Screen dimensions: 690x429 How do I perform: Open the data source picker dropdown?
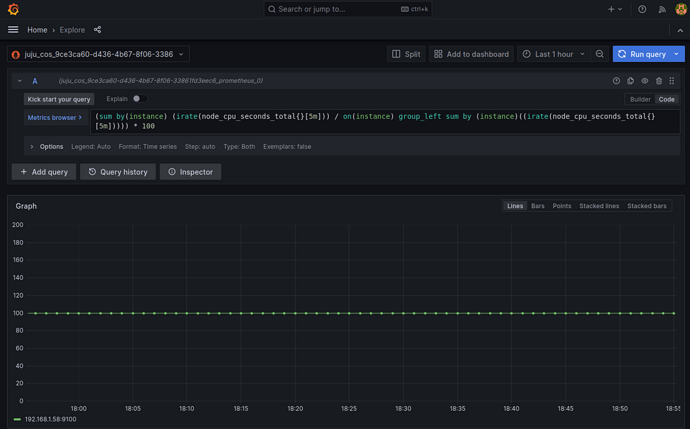(x=99, y=54)
